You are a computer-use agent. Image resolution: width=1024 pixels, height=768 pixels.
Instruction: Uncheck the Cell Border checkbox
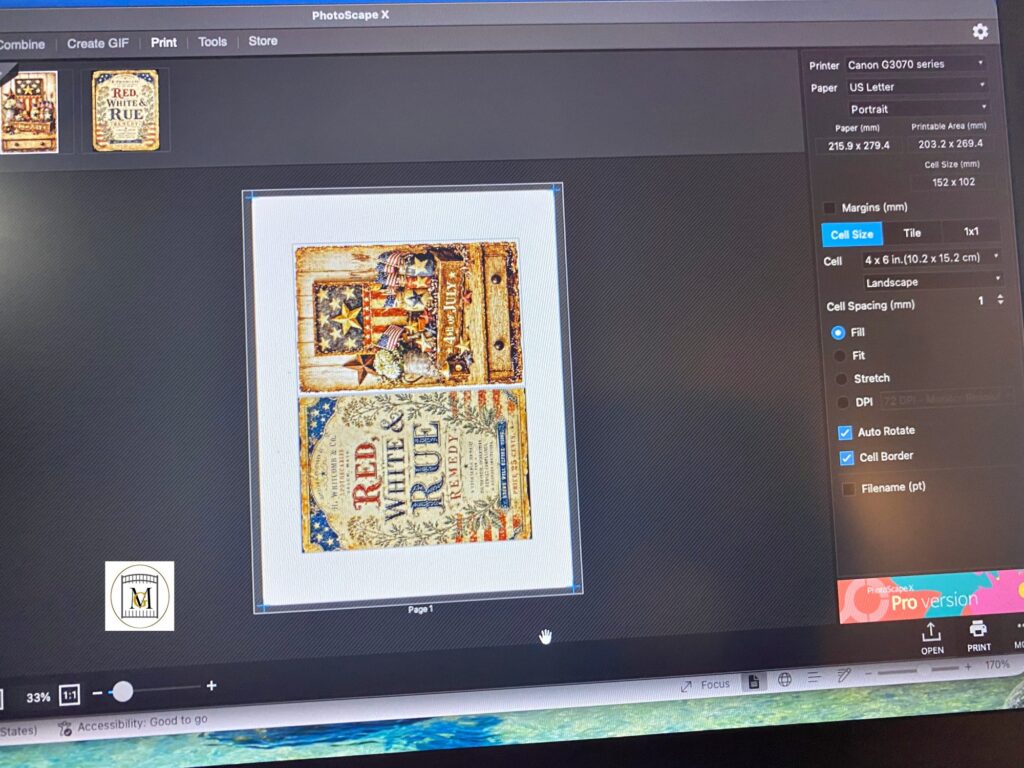(846, 458)
